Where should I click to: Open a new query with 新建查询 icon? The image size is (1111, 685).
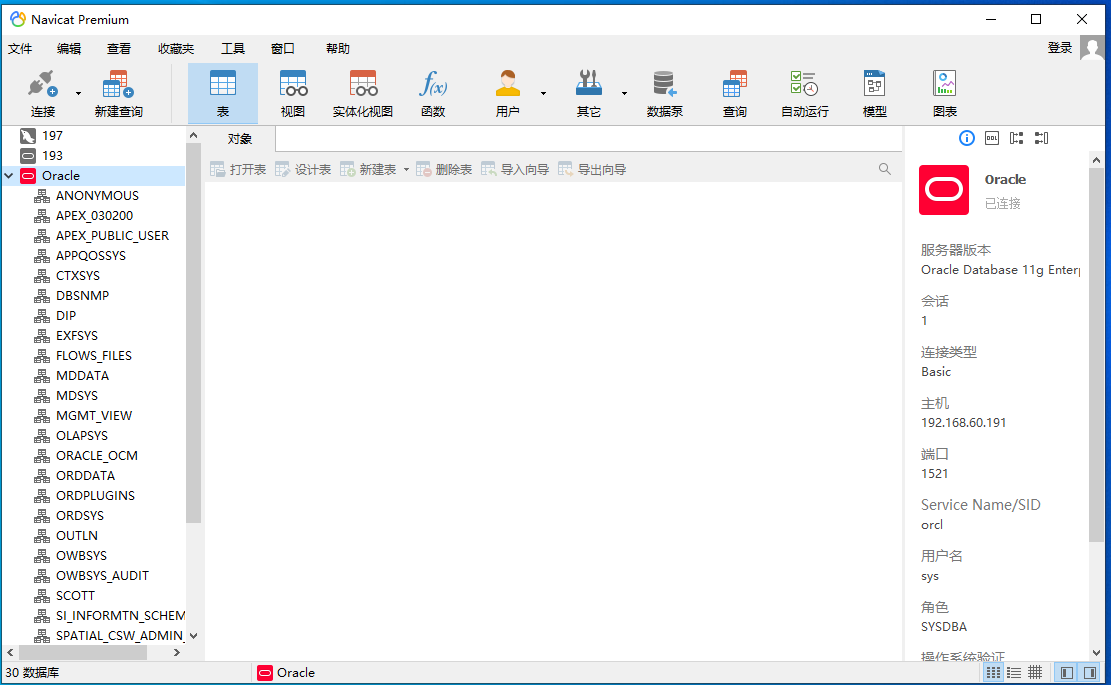(117, 92)
